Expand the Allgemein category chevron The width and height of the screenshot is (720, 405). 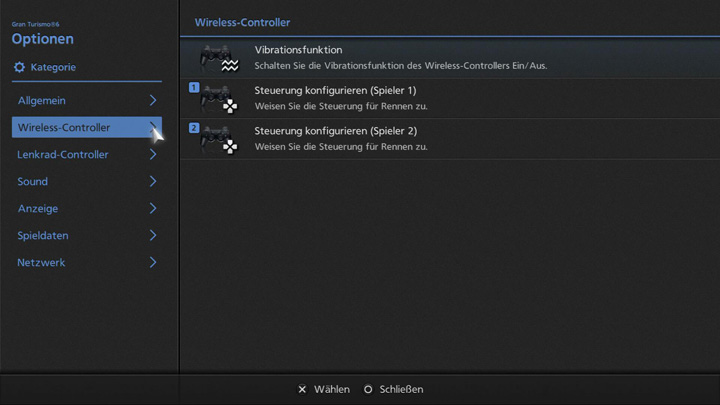153,100
